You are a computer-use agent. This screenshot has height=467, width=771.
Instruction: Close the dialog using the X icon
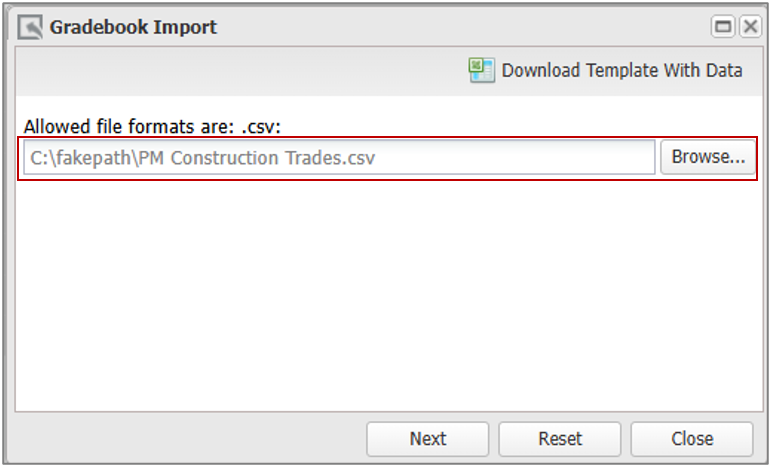pyautogui.click(x=750, y=27)
